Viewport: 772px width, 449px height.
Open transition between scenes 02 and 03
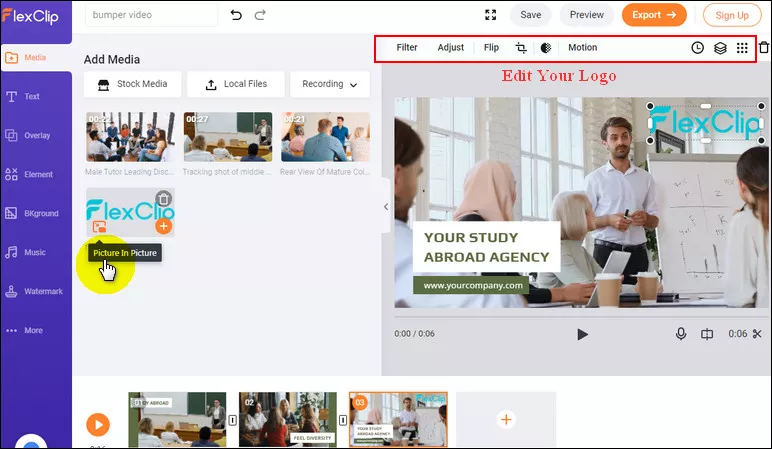pos(343,420)
